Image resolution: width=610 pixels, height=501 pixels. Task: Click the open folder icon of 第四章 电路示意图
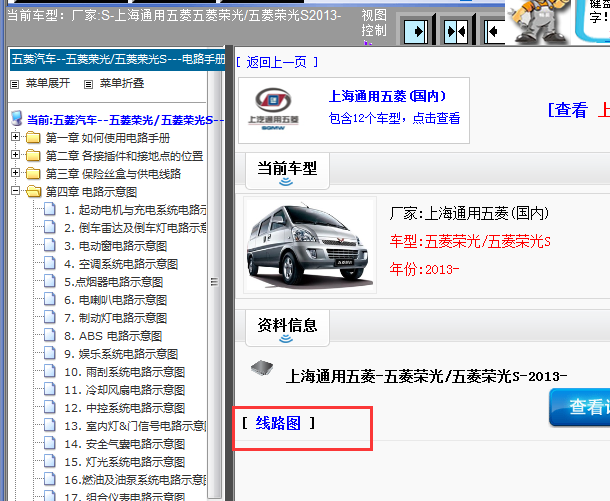(x=33, y=191)
